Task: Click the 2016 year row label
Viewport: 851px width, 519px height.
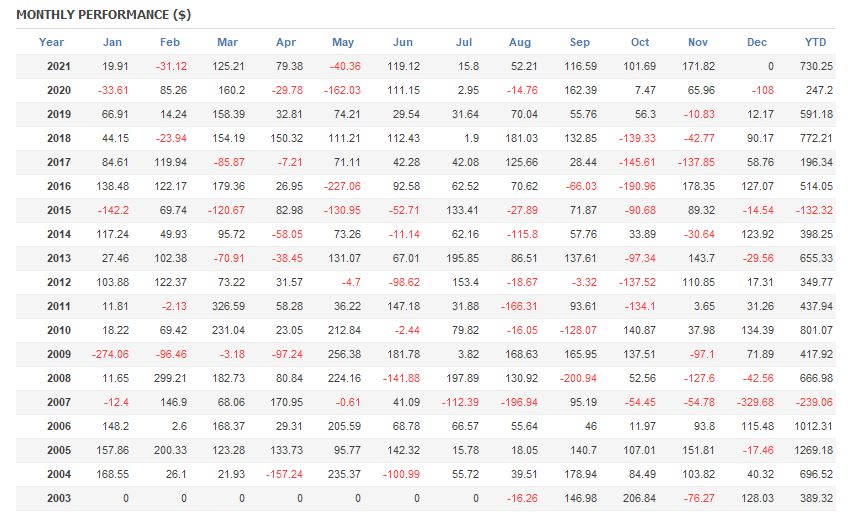Action: click(59, 186)
